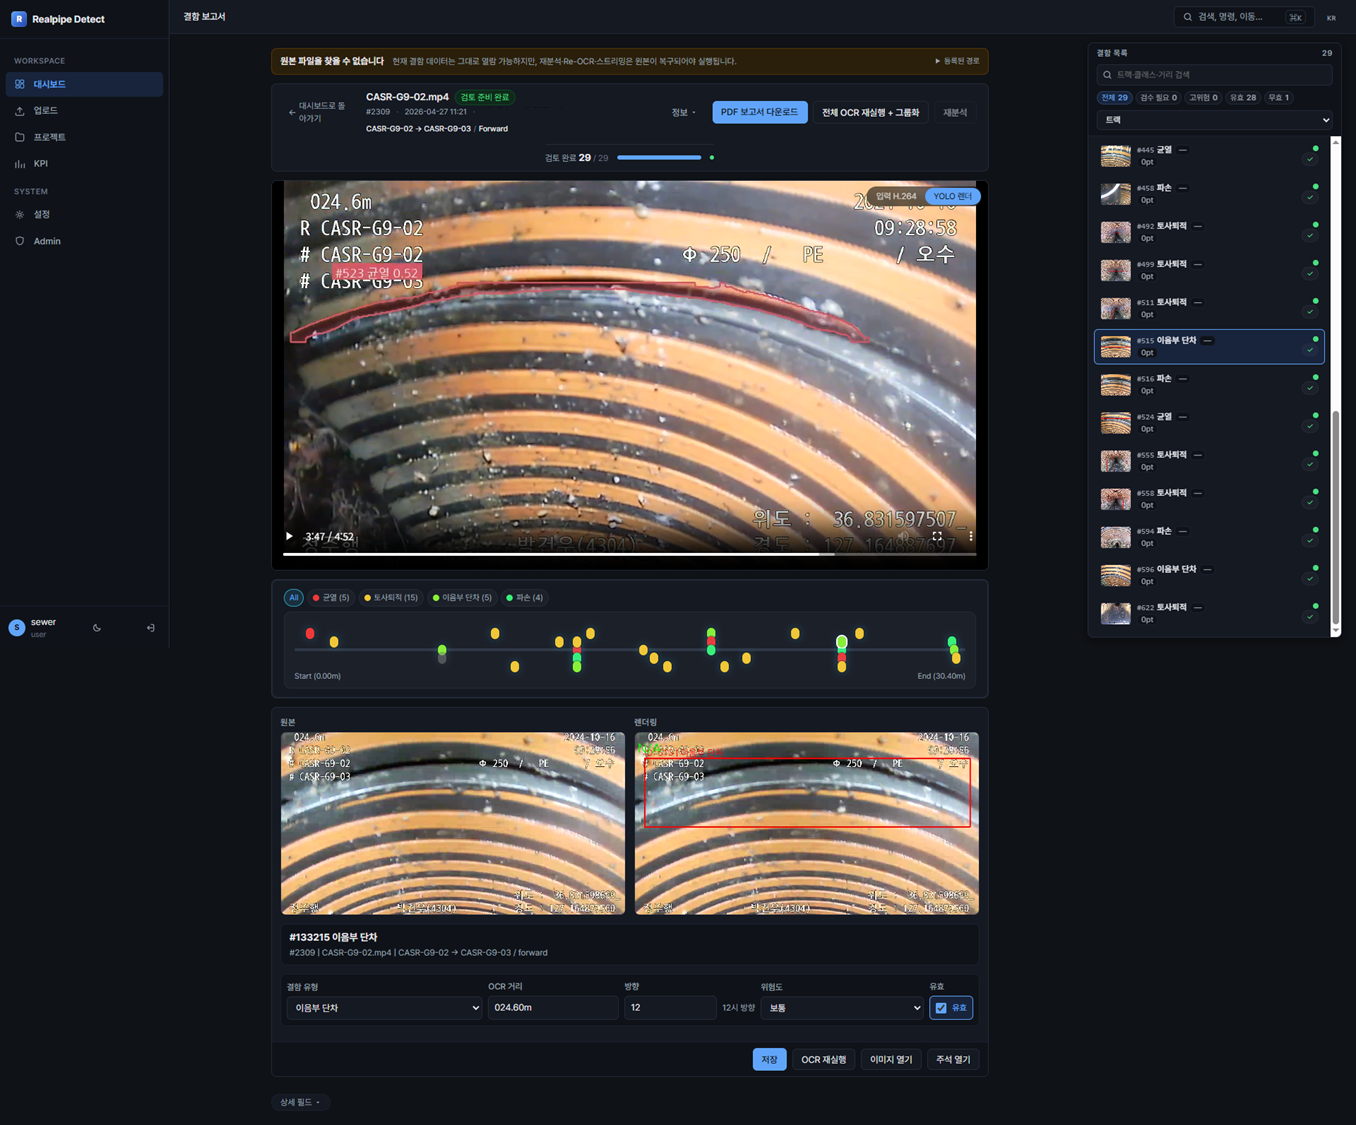The image size is (1356, 1125).
Task: Select the 전체 29 filter tab
Action: pyautogui.click(x=1114, y=98)
